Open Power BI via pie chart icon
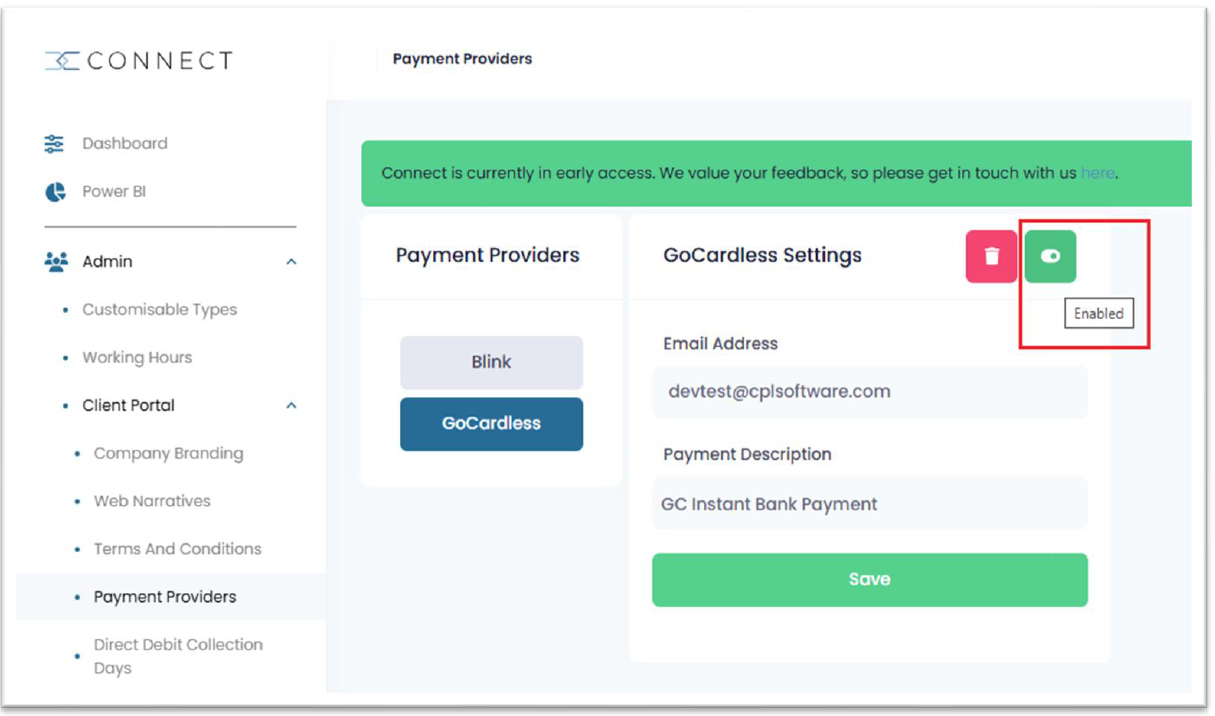 (x=55, y=191)
